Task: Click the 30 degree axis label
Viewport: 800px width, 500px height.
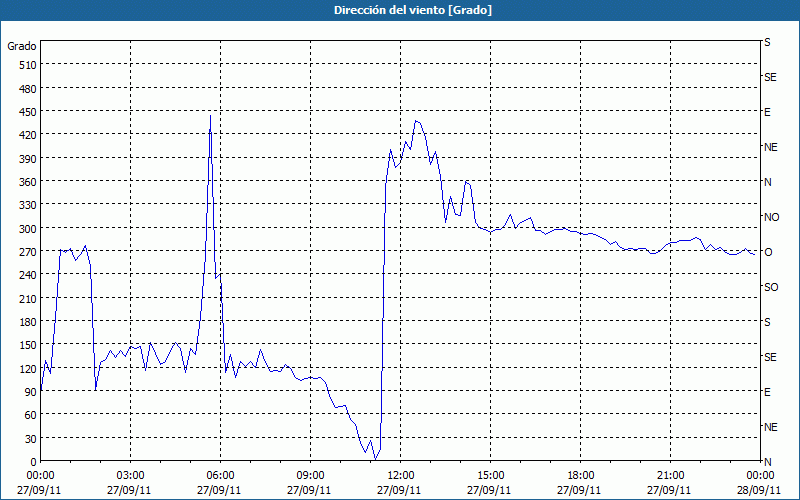Action: pos(31,439)
